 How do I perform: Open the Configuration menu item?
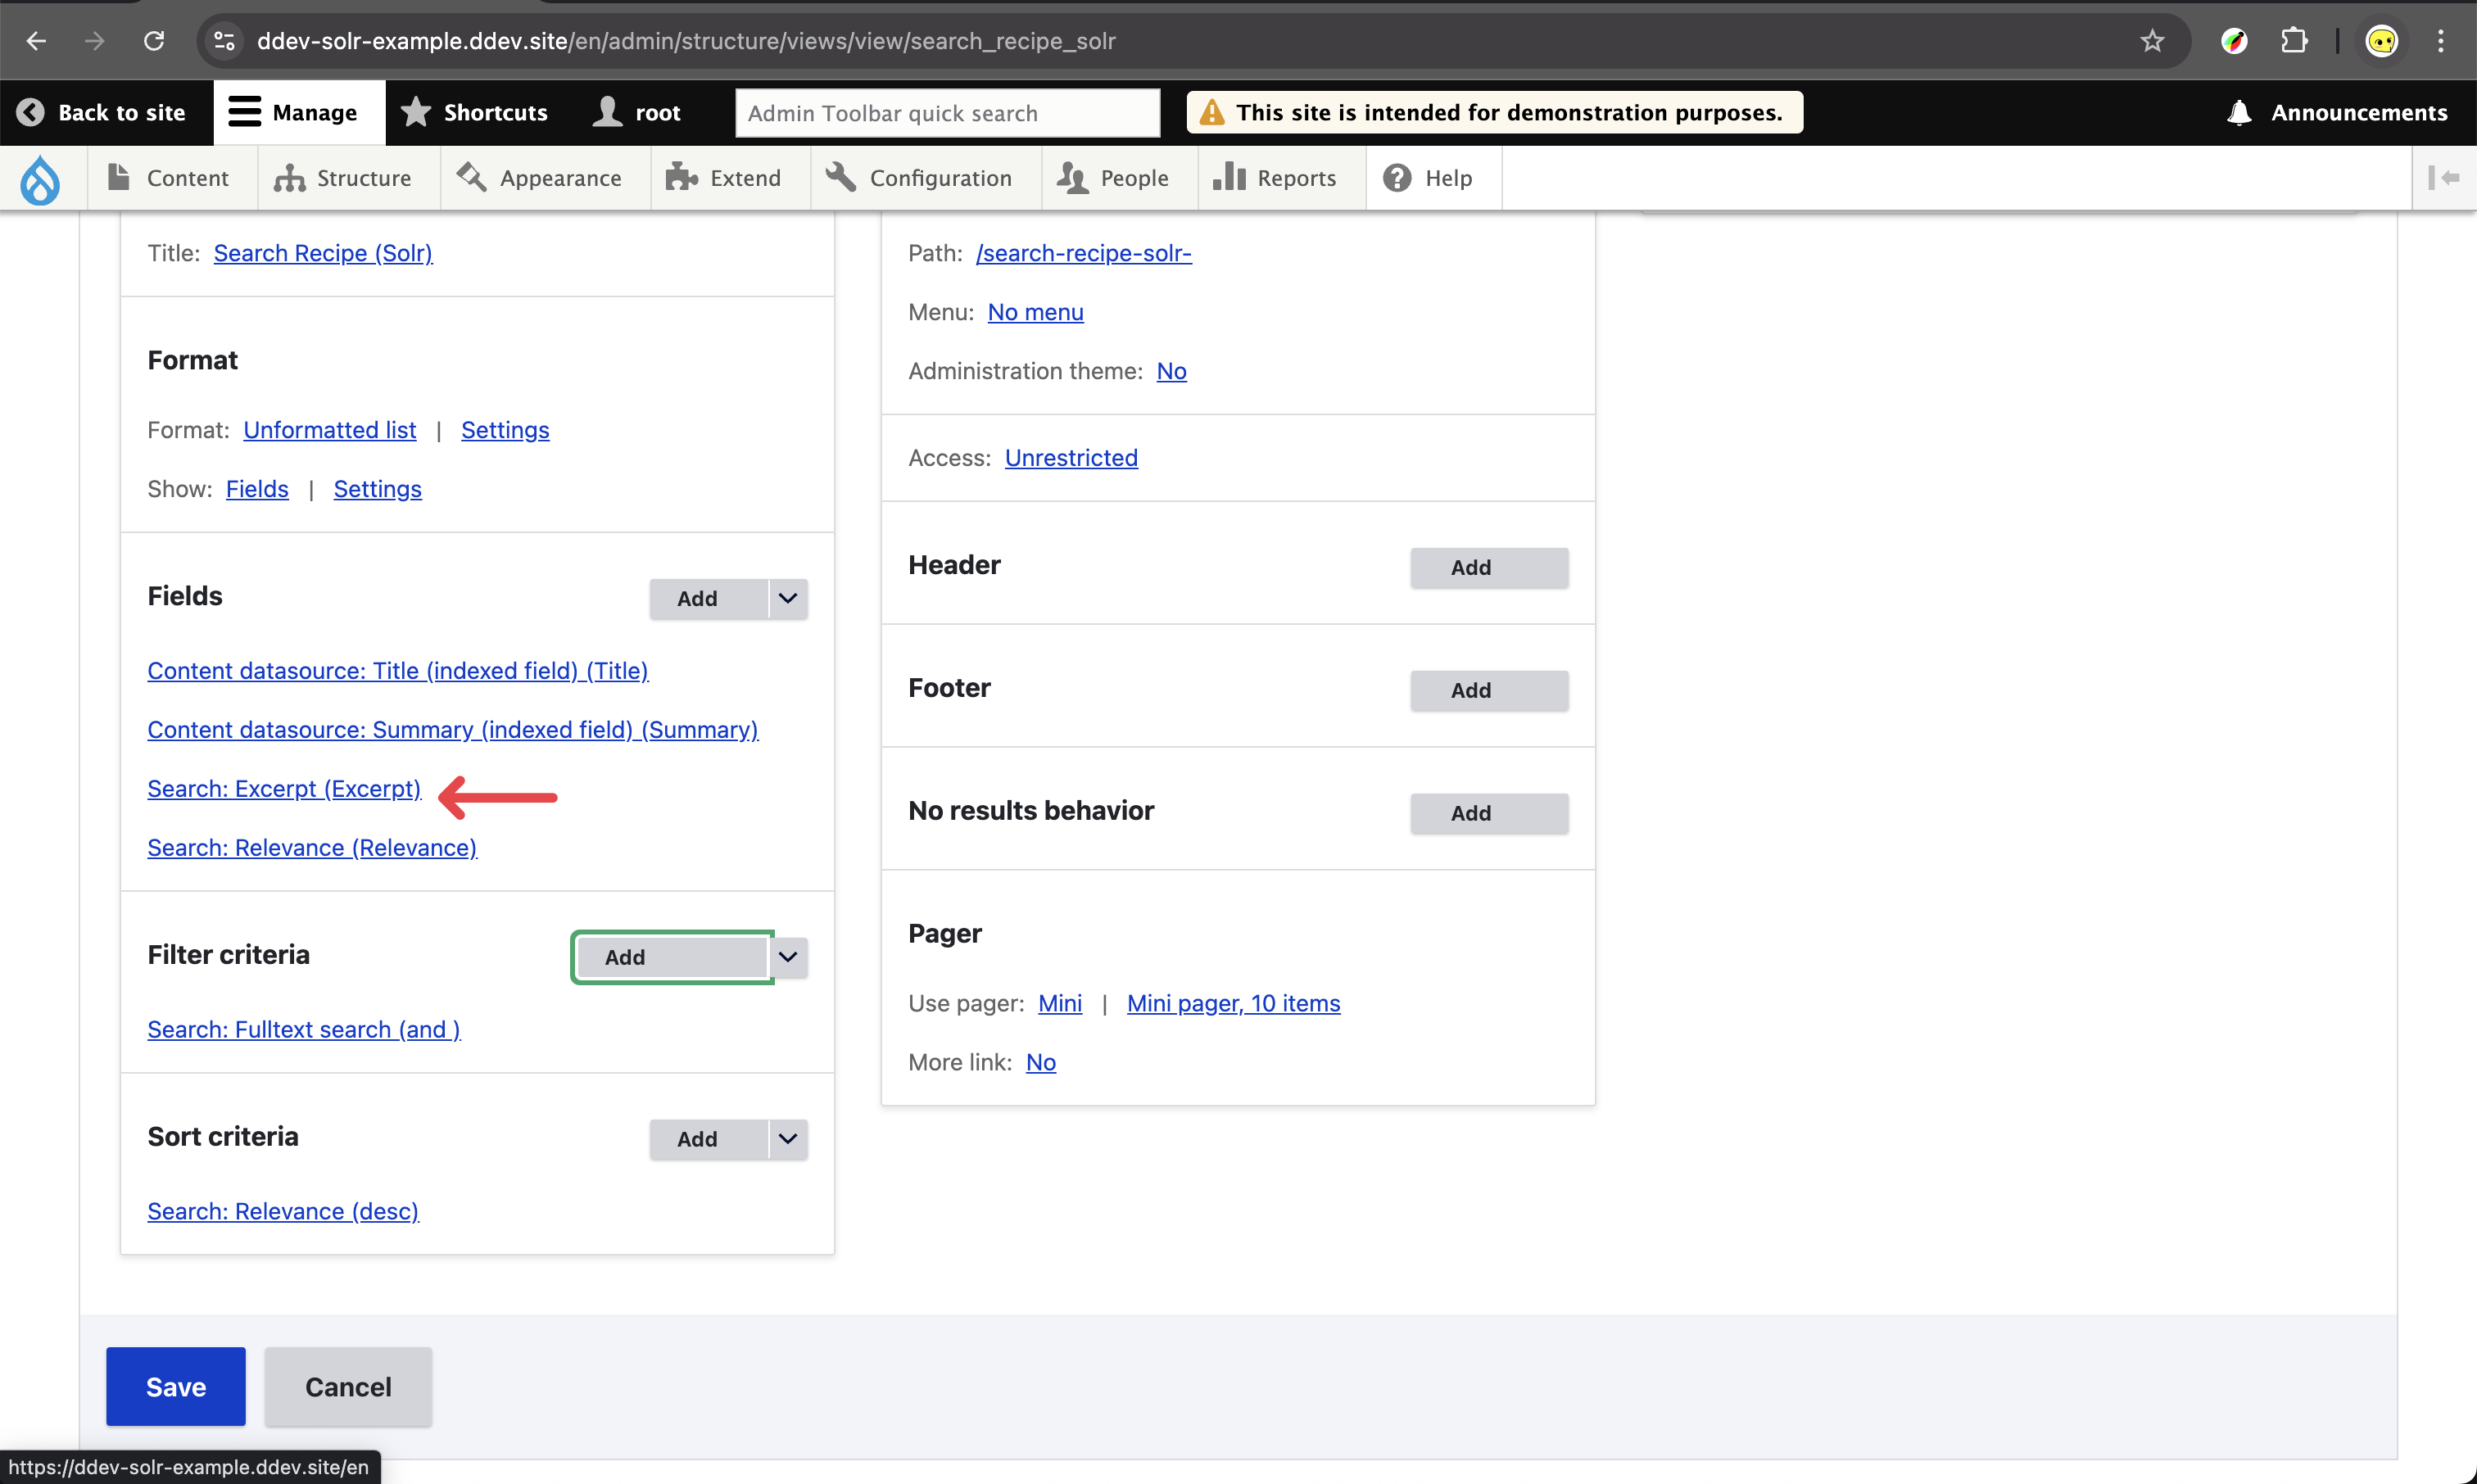(919, 178)
